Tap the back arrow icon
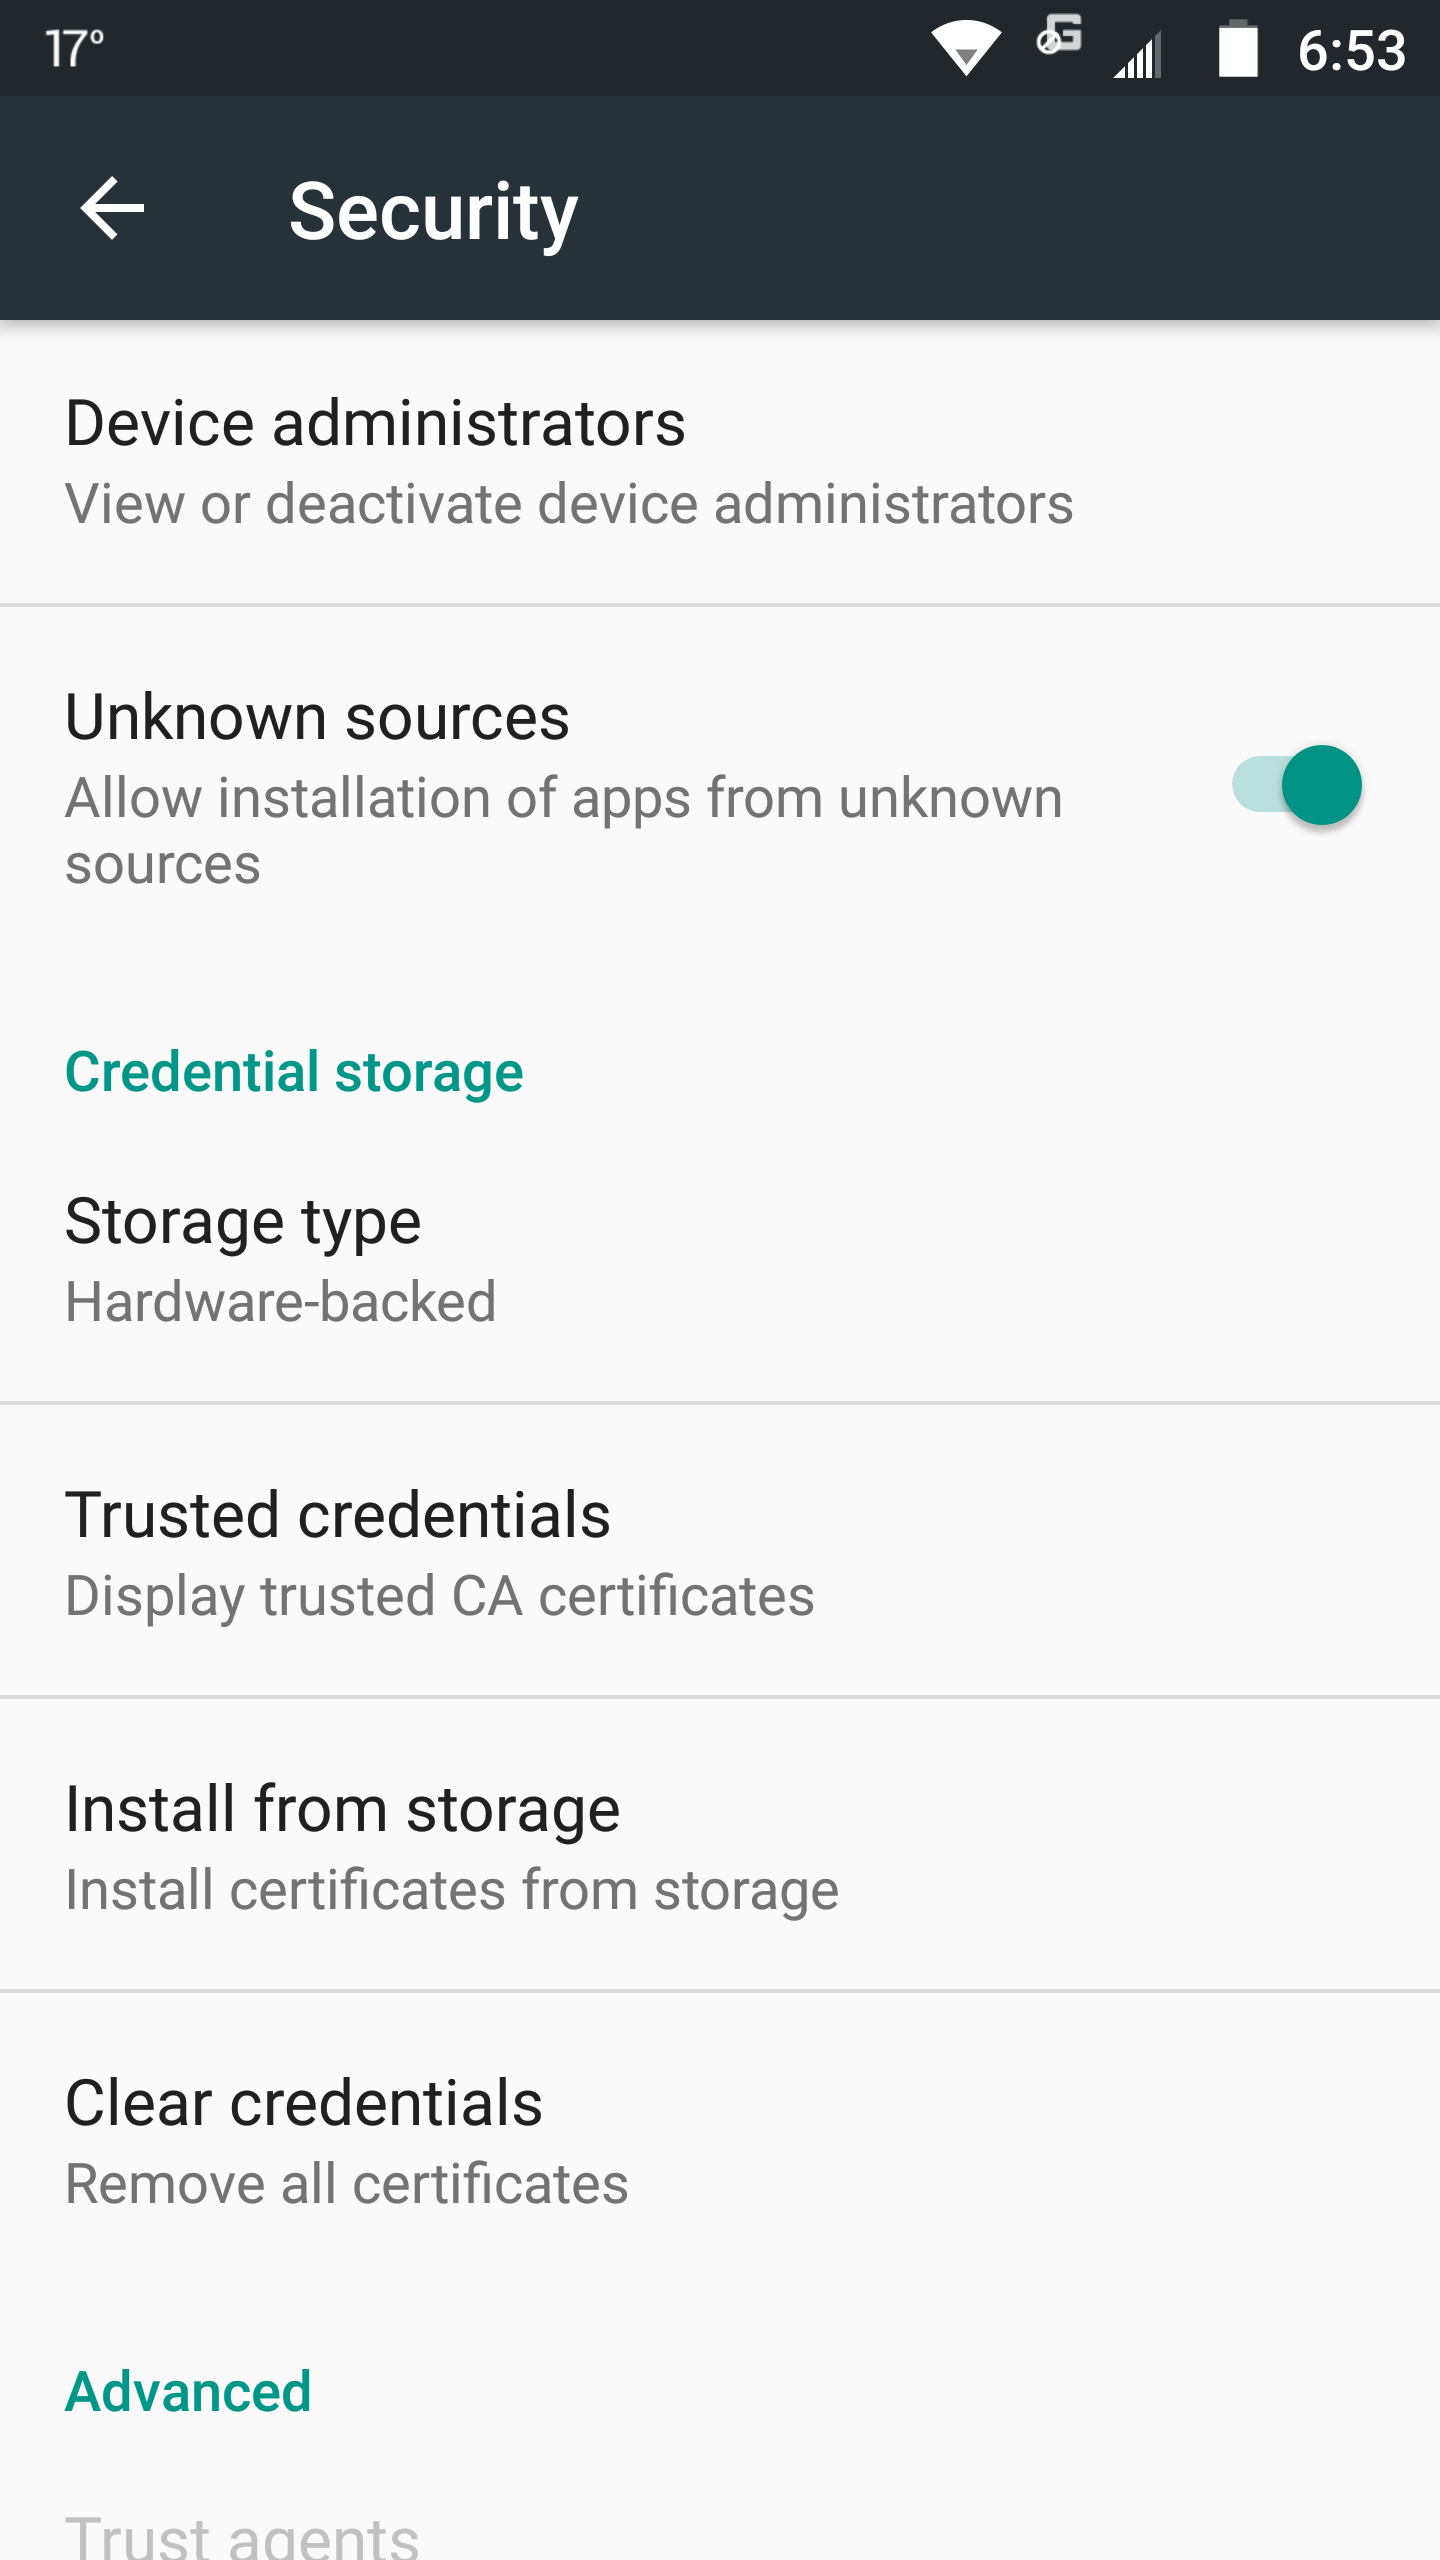 pos(112,209)
